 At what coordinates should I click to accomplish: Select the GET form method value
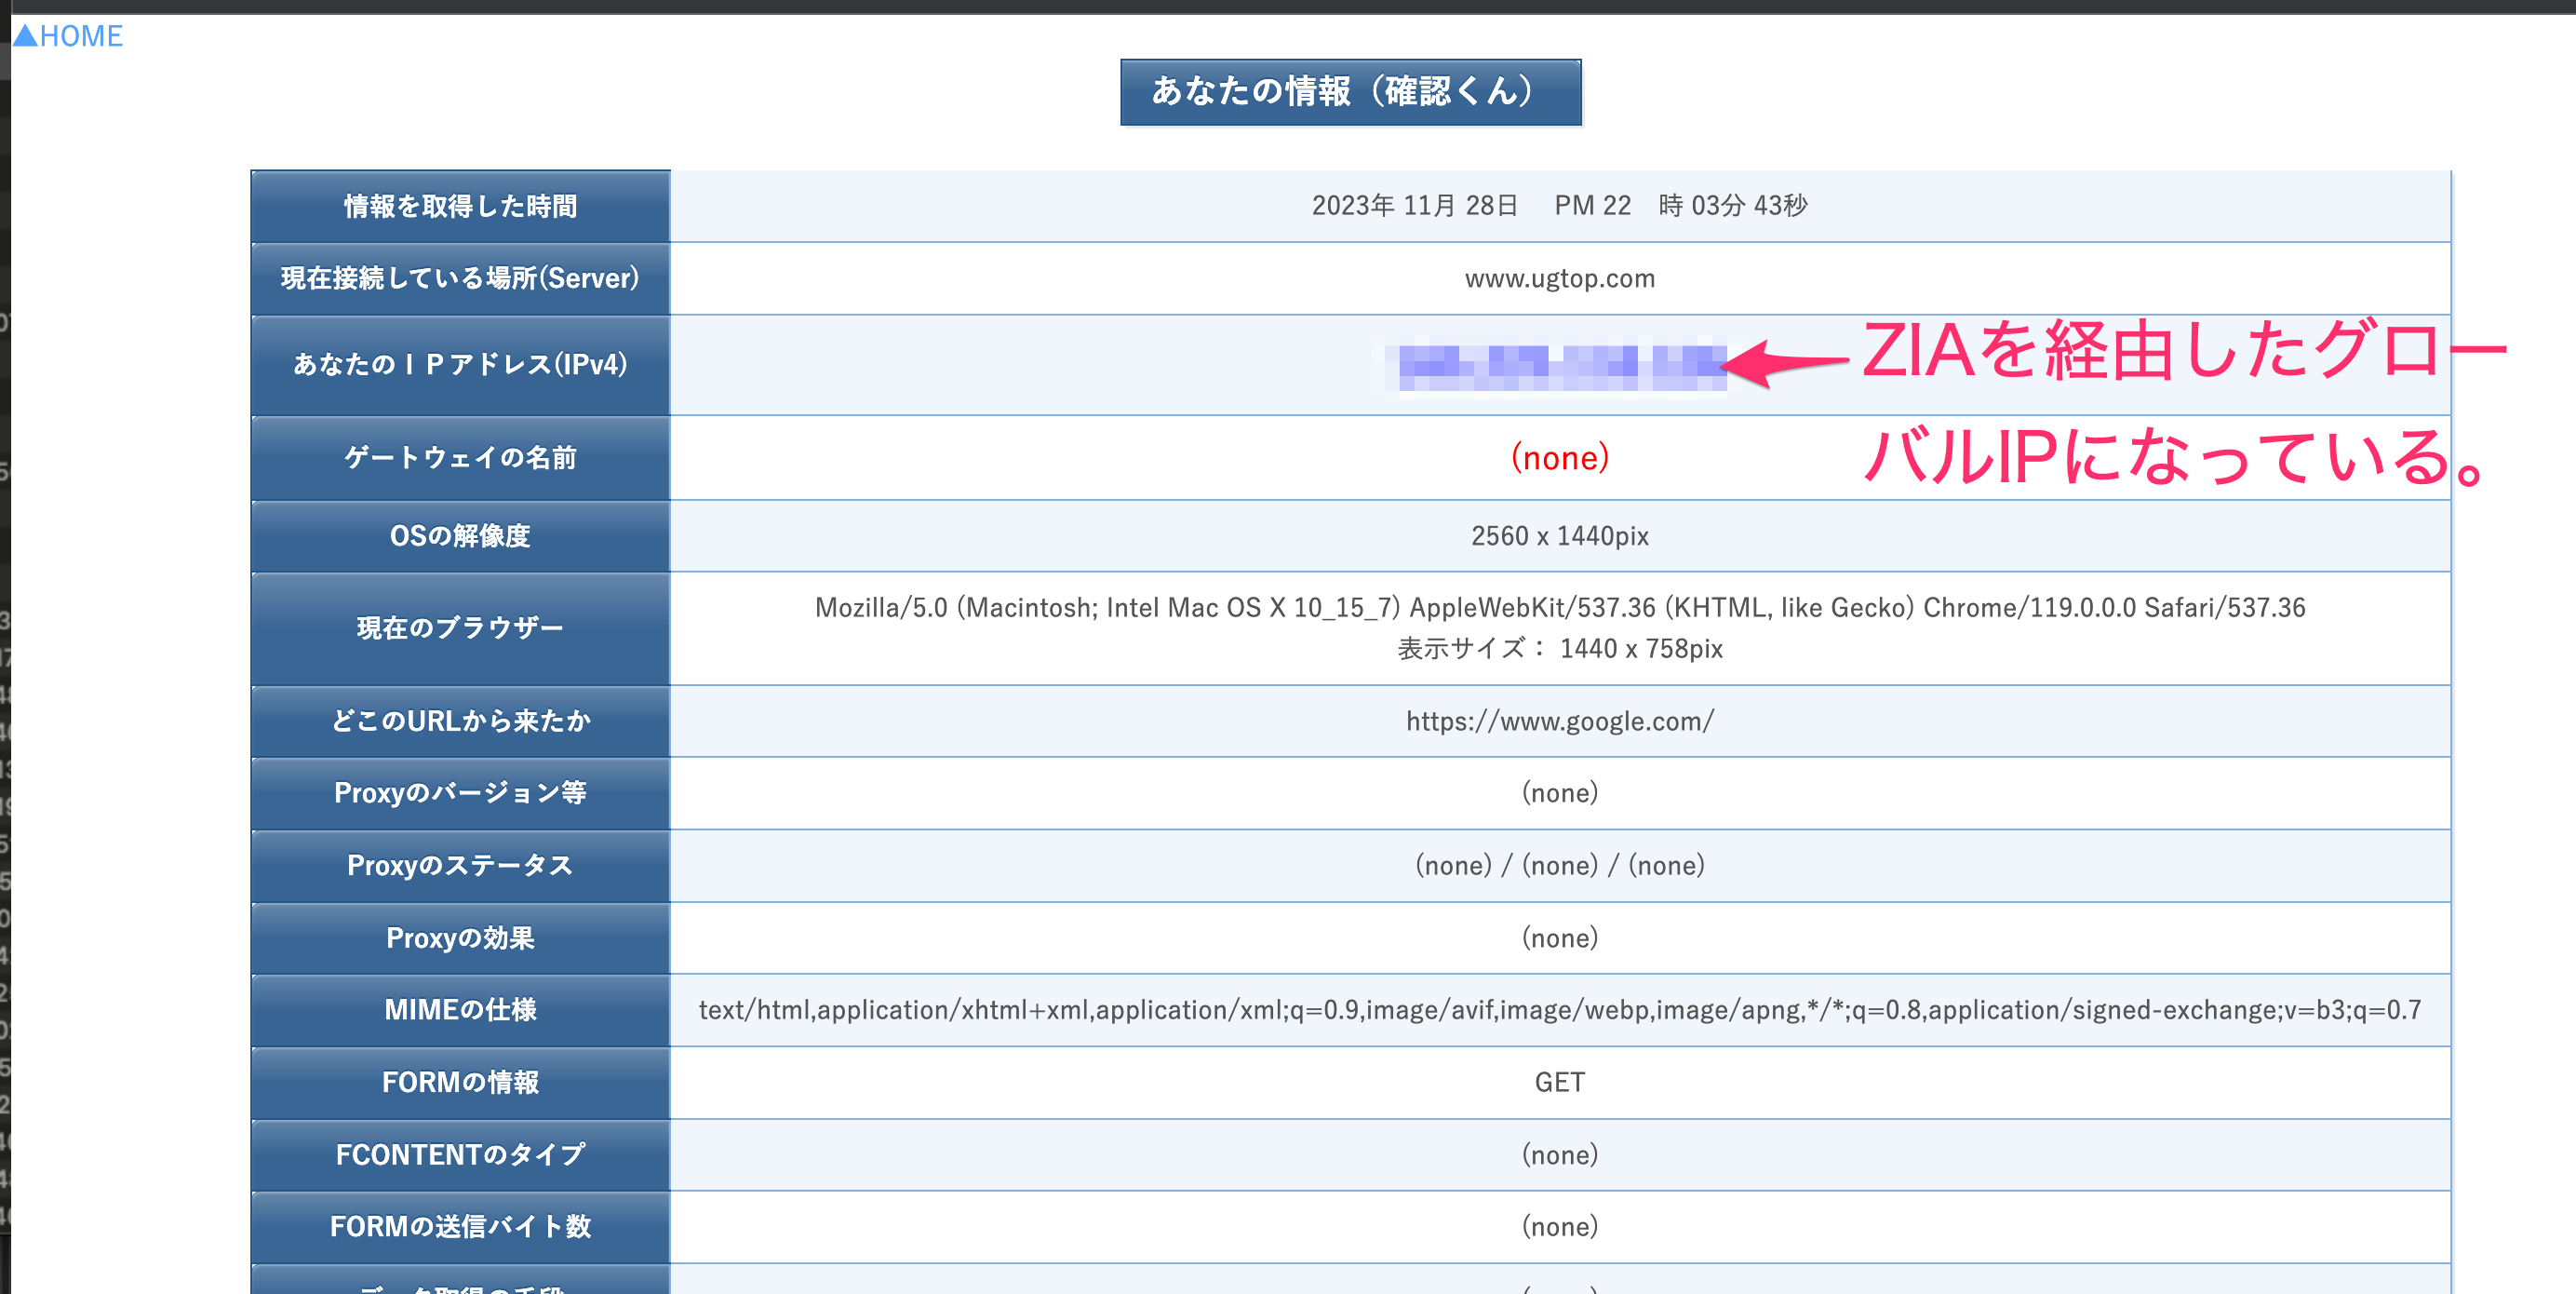1560,1082
